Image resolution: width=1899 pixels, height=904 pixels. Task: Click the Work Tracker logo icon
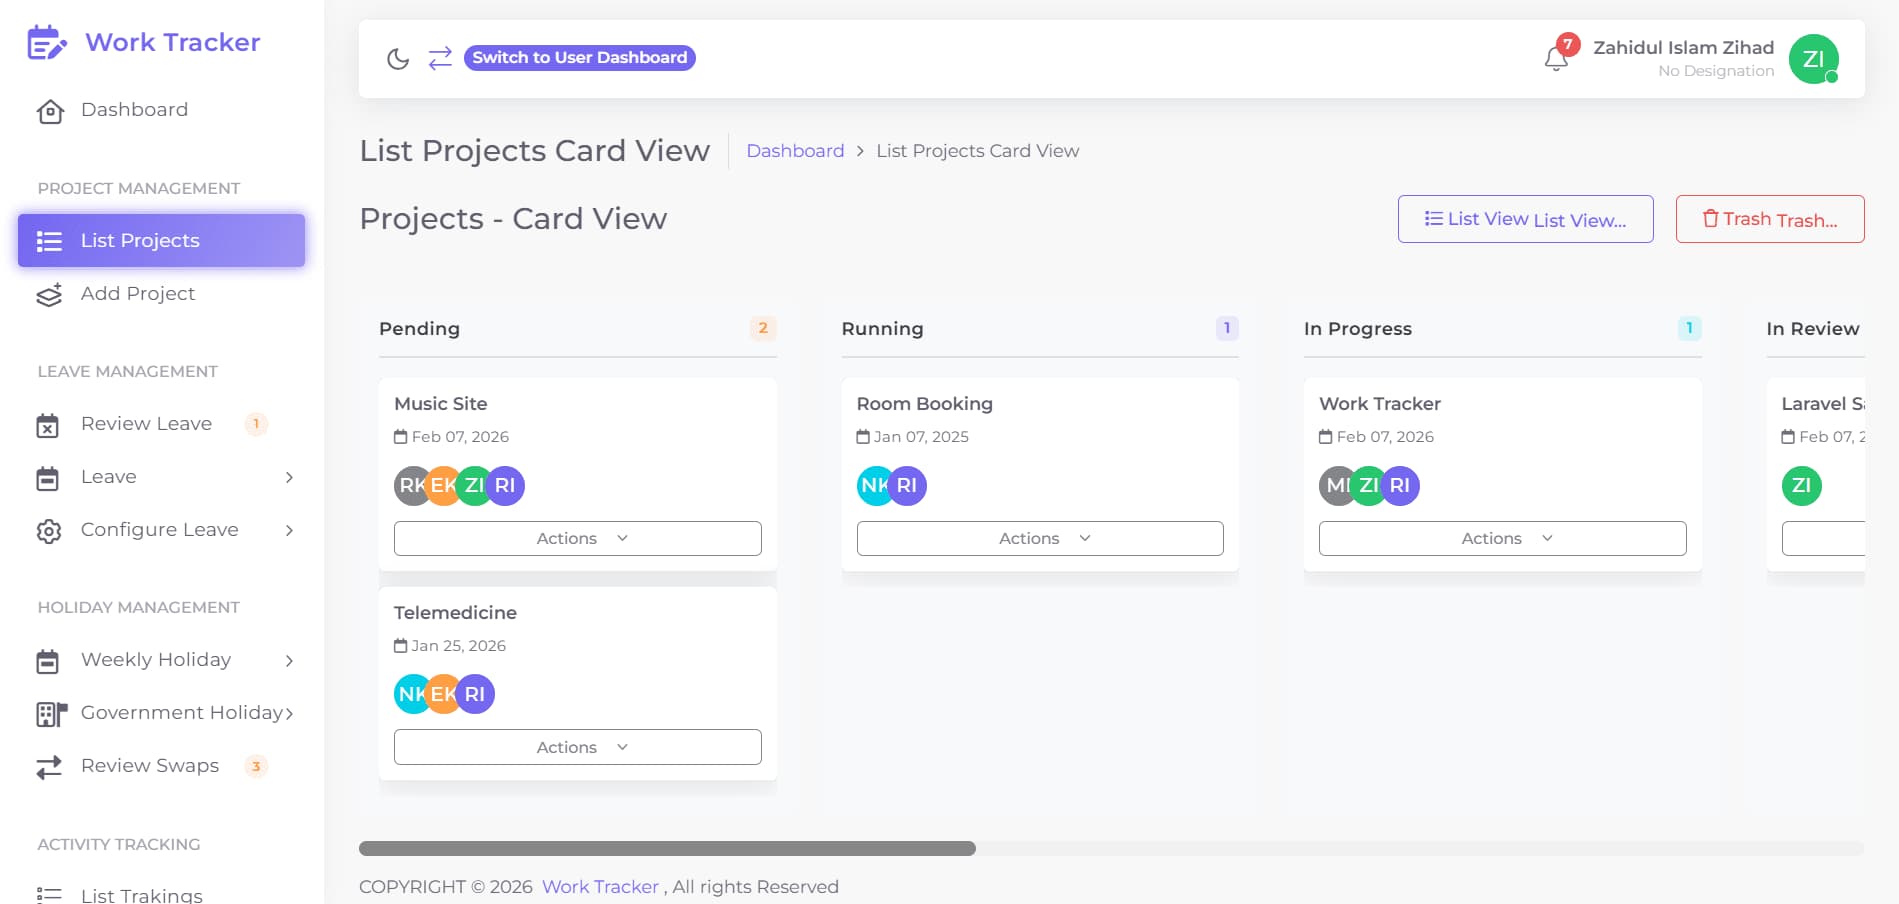pos(47,42)
